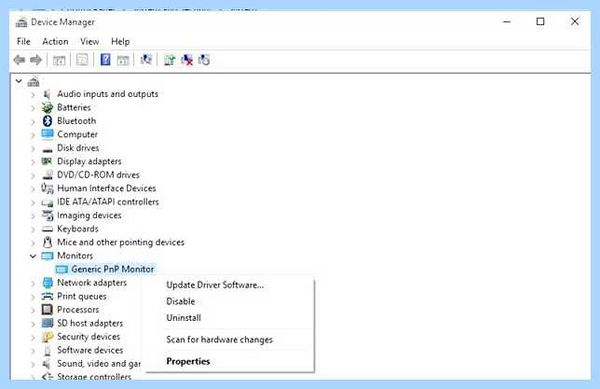Screen dimensions: 600x389
Task: Click the Uninstall device toolbar icon with red X
Action: [x=187, y=60]
